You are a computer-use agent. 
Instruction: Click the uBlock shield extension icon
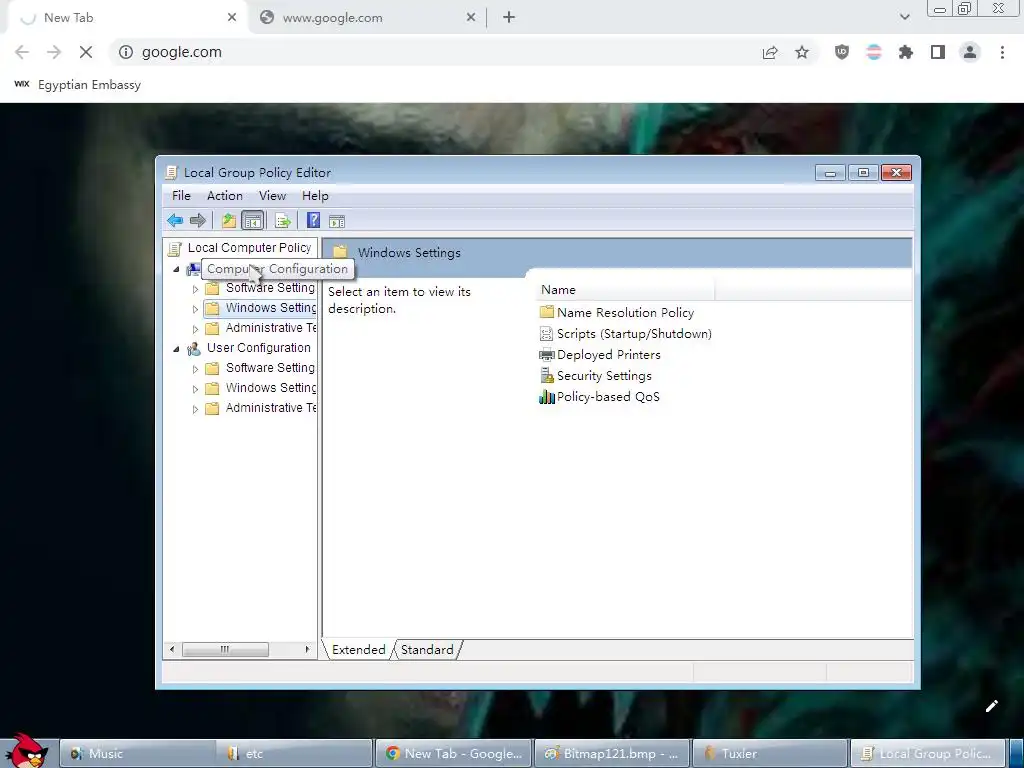(842, 52)
